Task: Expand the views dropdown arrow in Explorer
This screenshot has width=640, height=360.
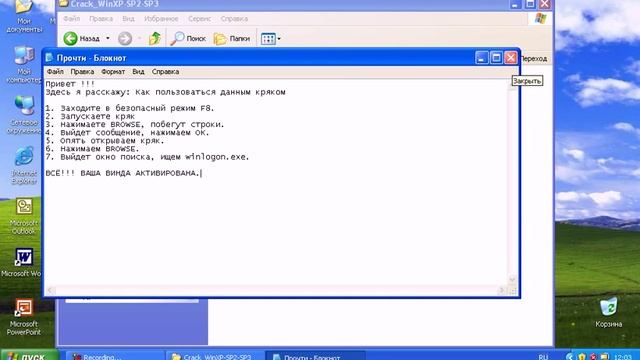Action: pos(279,39)
